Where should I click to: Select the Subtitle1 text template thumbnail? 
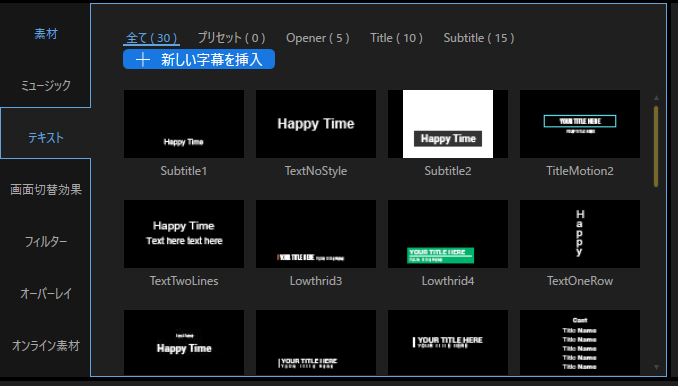click(x=184, y=124)
